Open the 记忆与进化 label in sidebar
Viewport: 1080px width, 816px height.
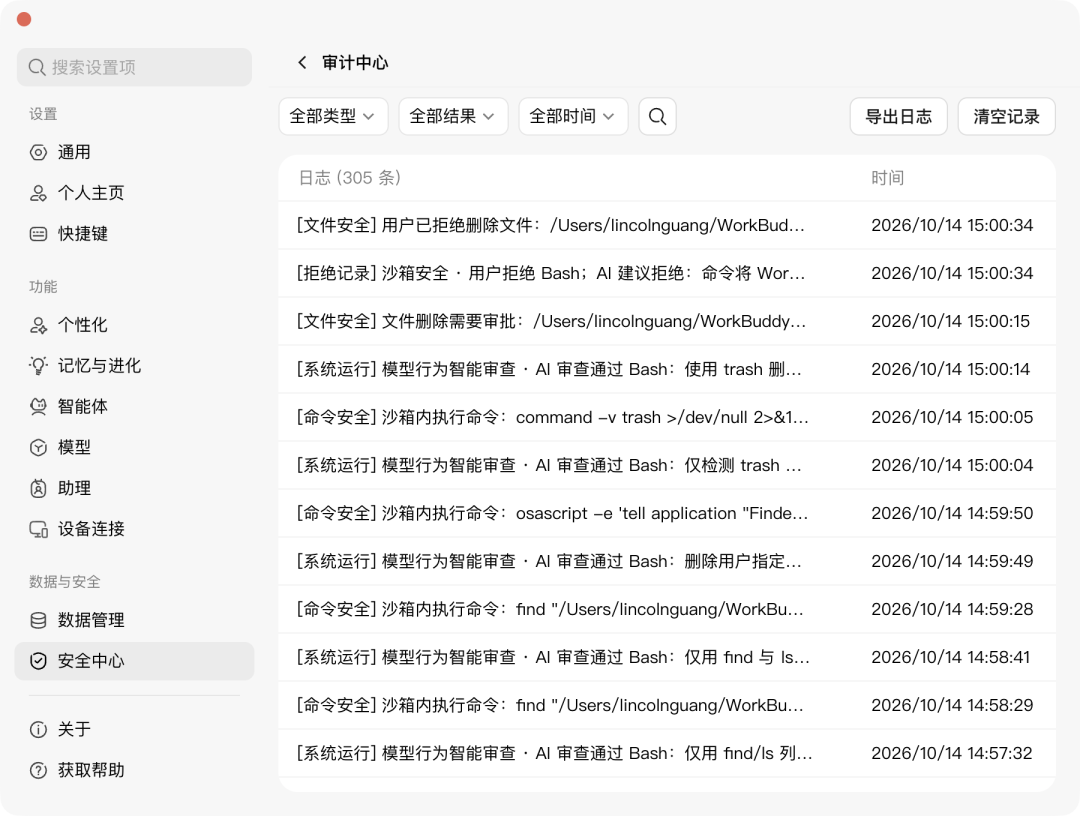tap(99, 366)
